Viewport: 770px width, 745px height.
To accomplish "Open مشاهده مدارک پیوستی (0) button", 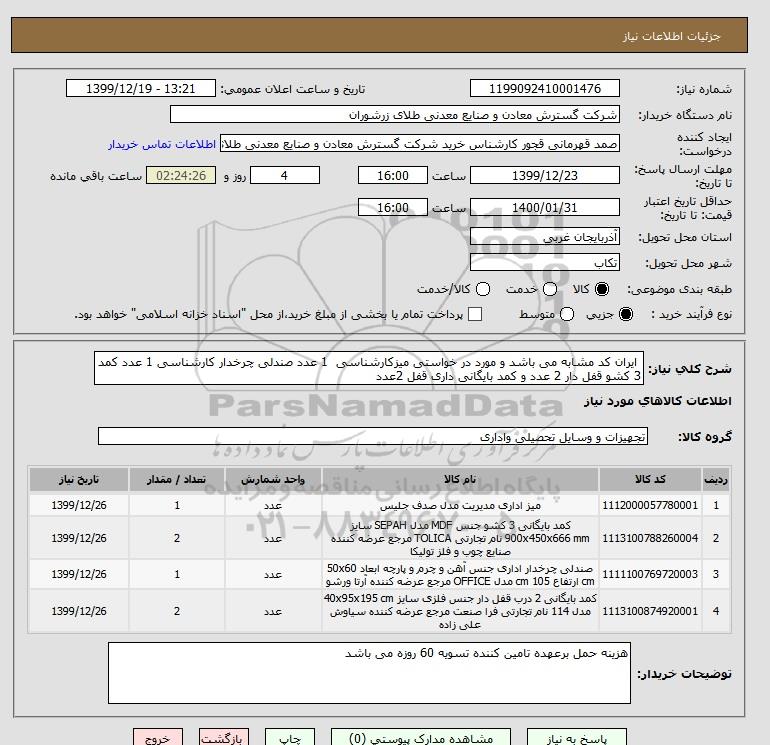I will click(421, 738).
